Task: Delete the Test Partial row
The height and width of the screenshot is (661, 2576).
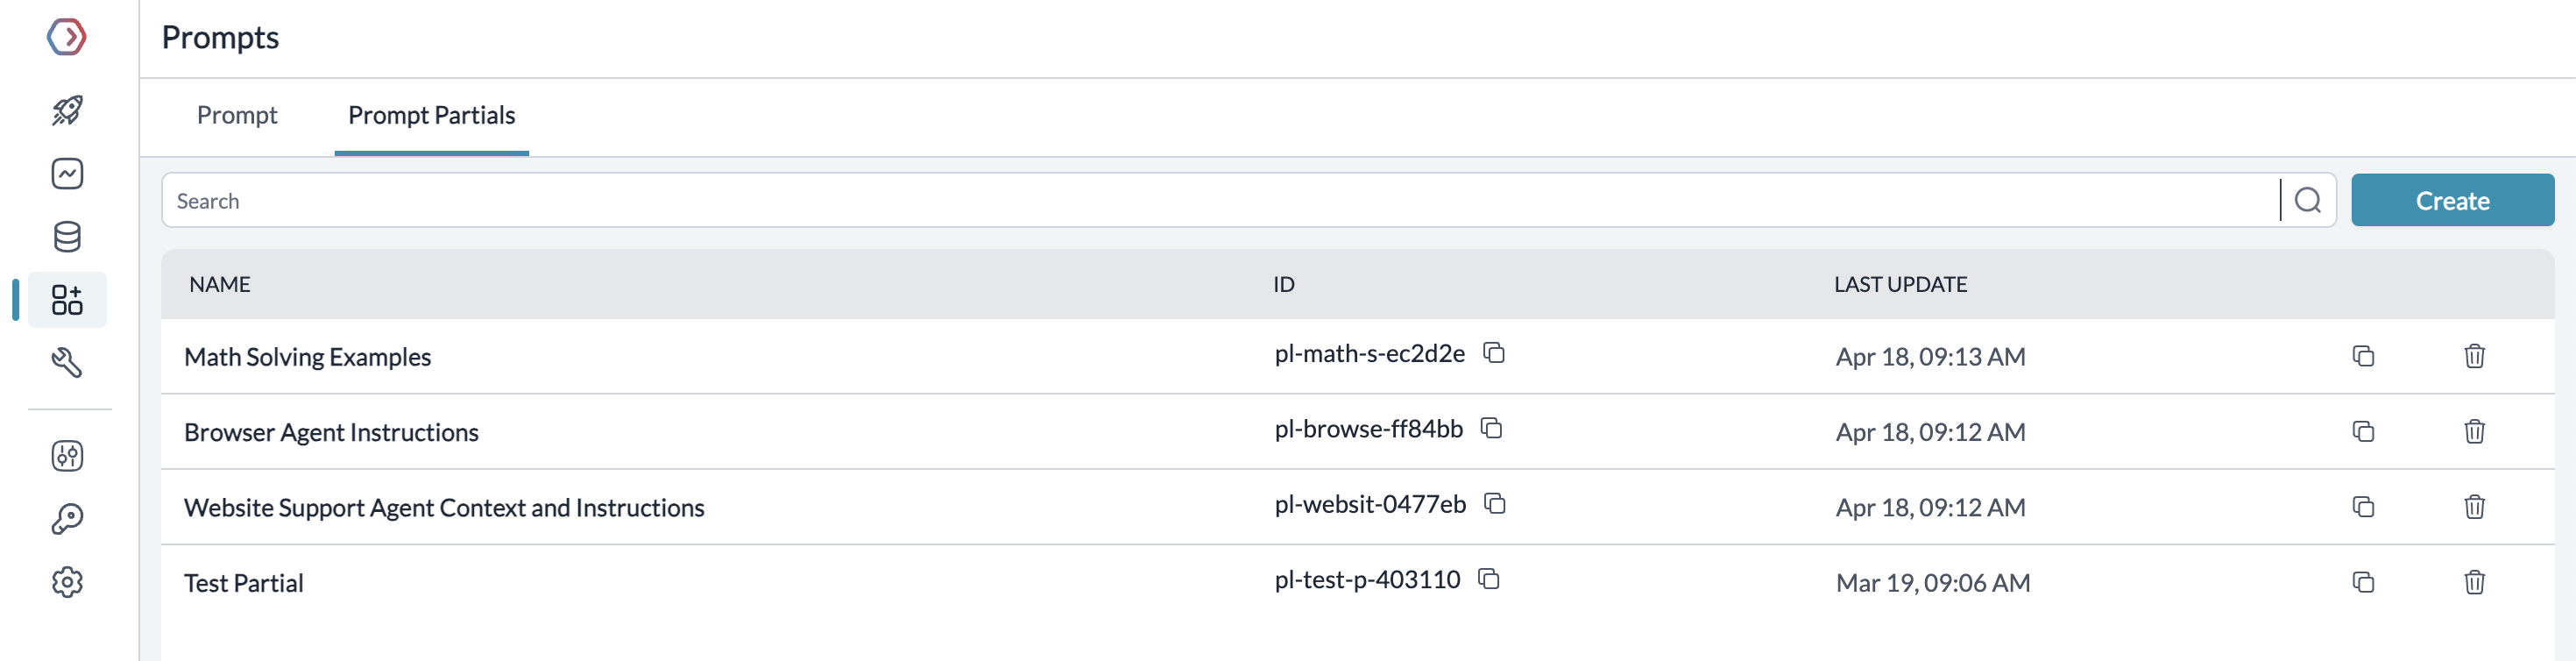Action: (2474, 582)
